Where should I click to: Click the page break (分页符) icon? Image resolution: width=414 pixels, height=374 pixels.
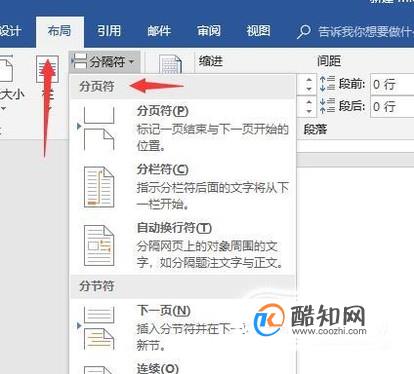coord(99,128)
